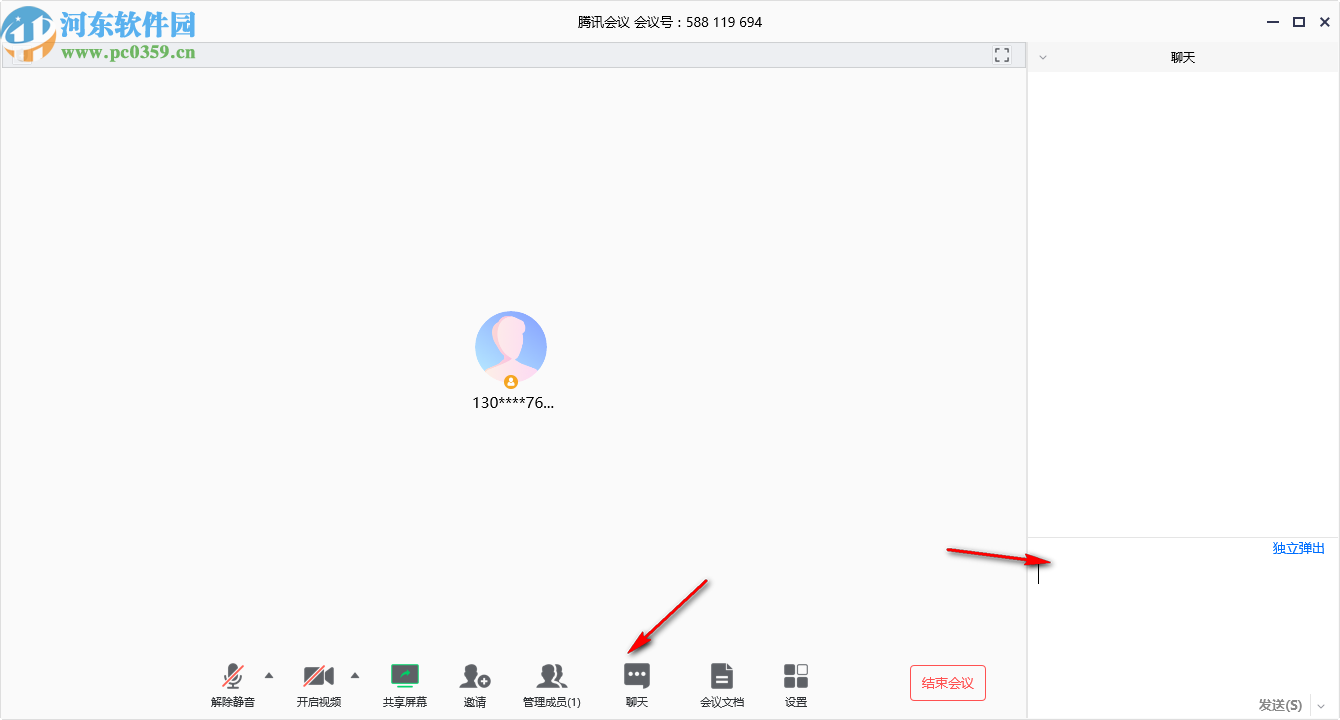Minimize the 腾讯会议 window
Image resolution: width=1340 pixels, height=720 pixels.
tap(1273, 21)
